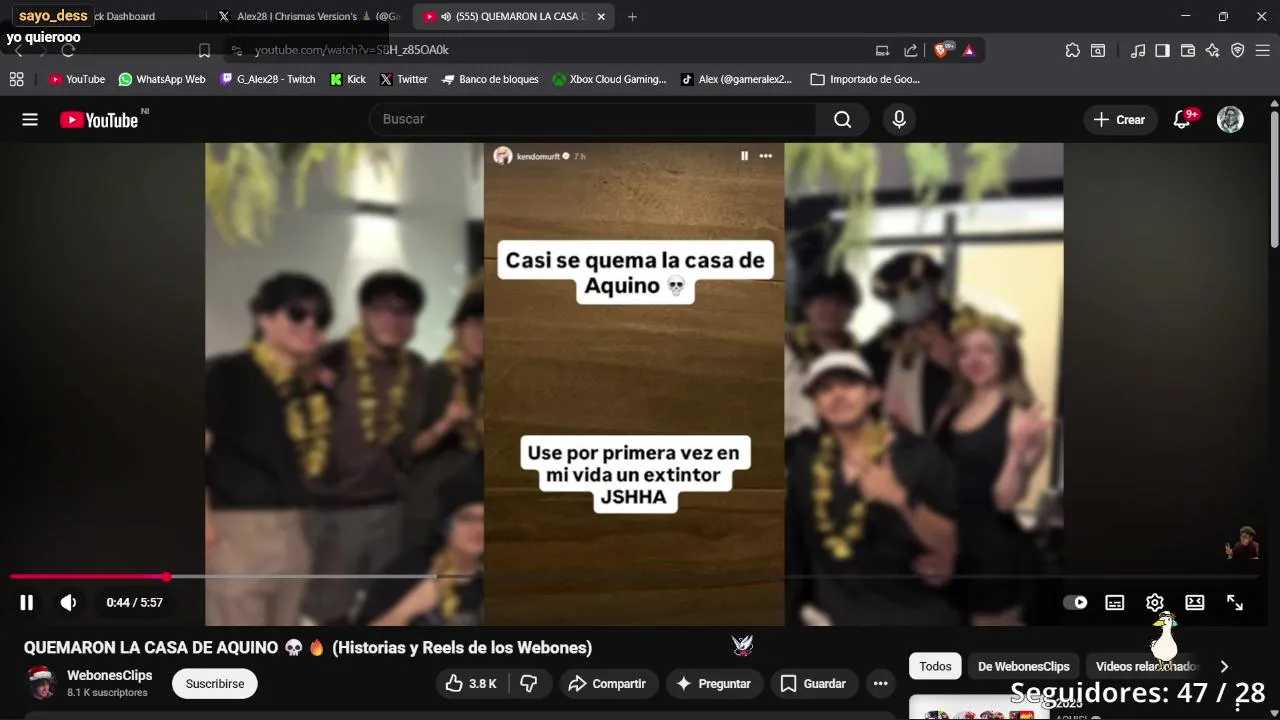Close the QUEMARON LA CASA tab
This screenshot has height=720, width=1280.
point(601,16)
